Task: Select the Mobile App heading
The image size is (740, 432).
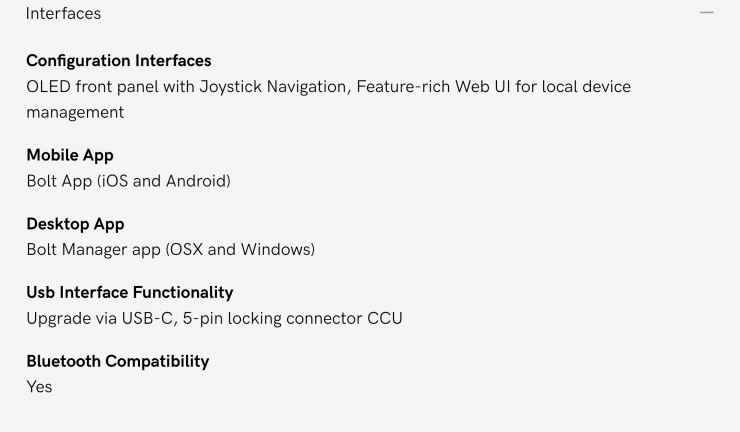Action: tap(70, 155)
